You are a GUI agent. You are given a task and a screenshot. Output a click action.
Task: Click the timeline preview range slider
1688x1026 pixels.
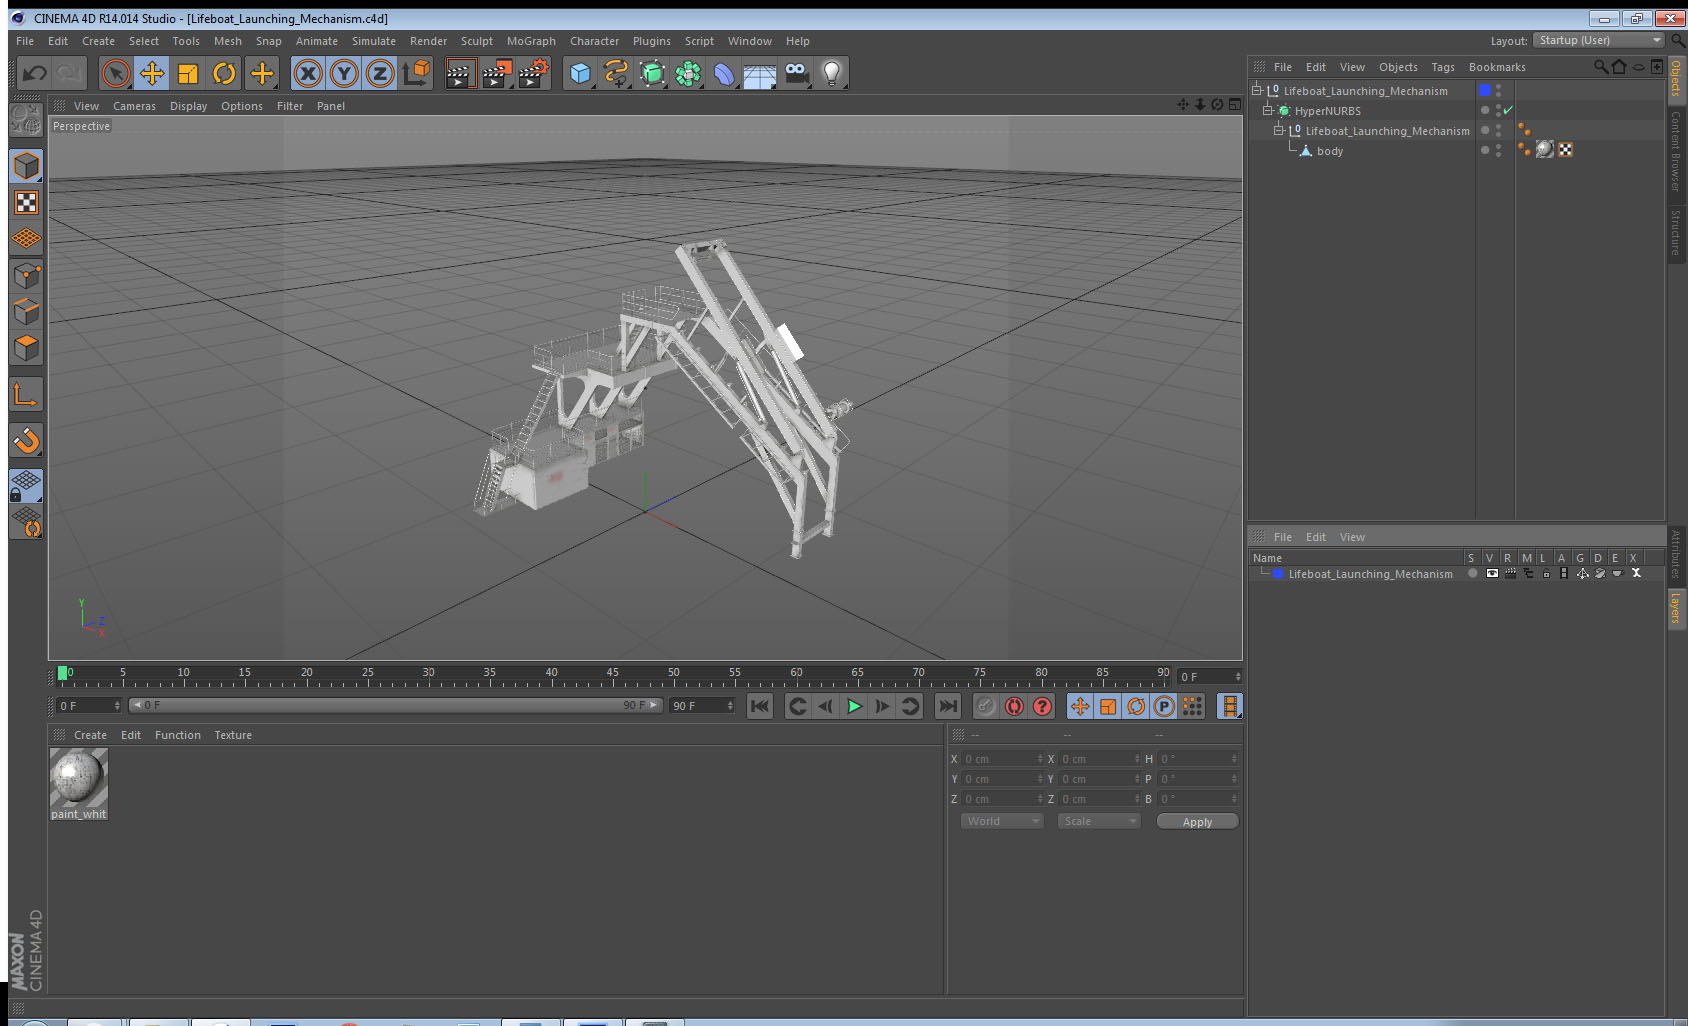click(x=396, y=705)
